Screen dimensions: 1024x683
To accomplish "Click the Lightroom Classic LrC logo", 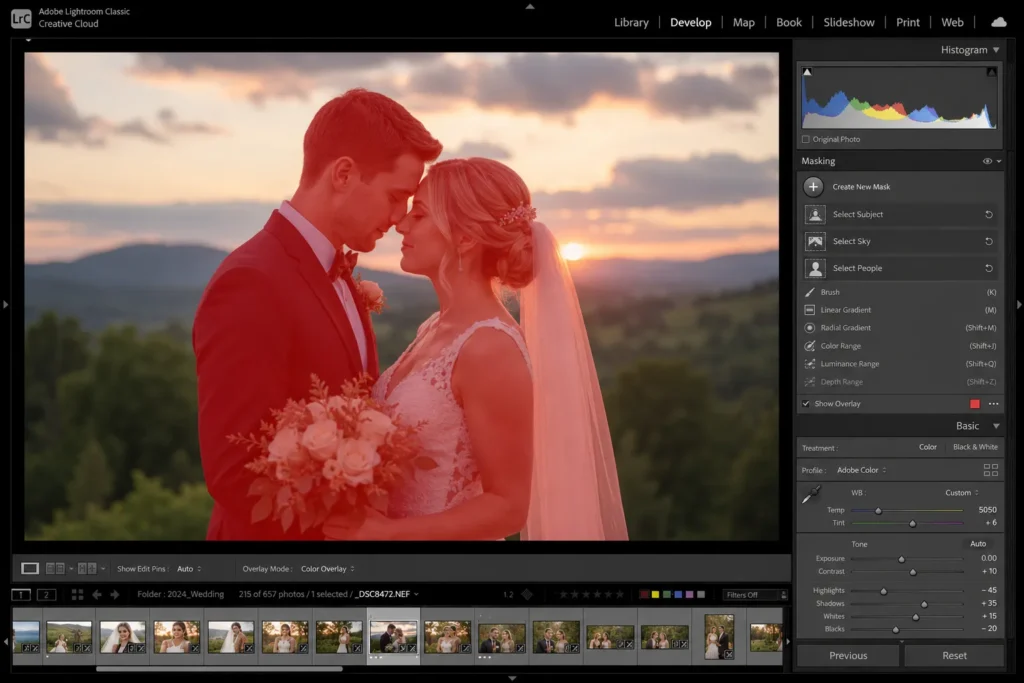I will point(21,18).
